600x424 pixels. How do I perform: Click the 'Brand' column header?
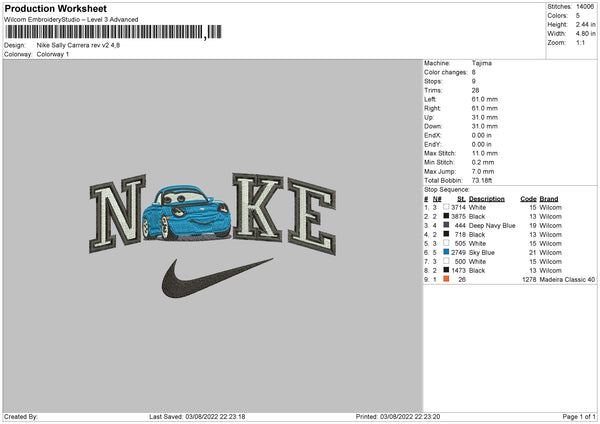(549, 199)
